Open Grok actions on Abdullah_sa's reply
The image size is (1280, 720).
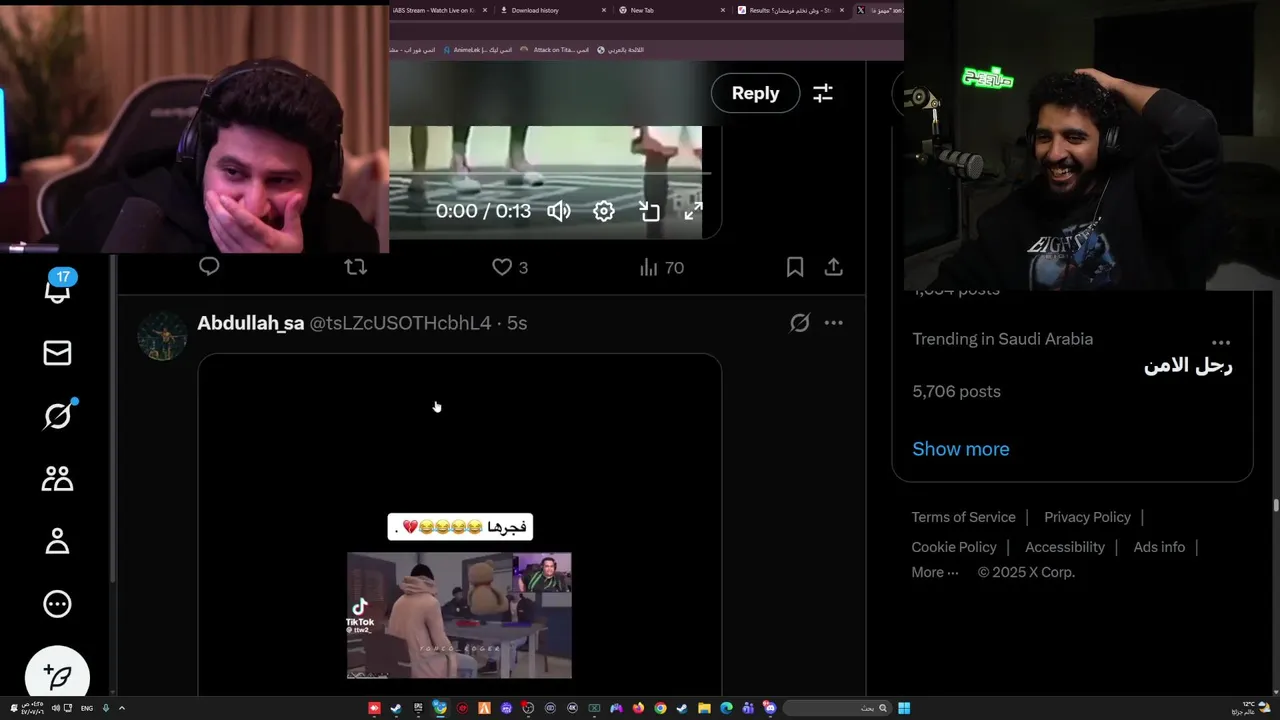click(x=799, y=323)
